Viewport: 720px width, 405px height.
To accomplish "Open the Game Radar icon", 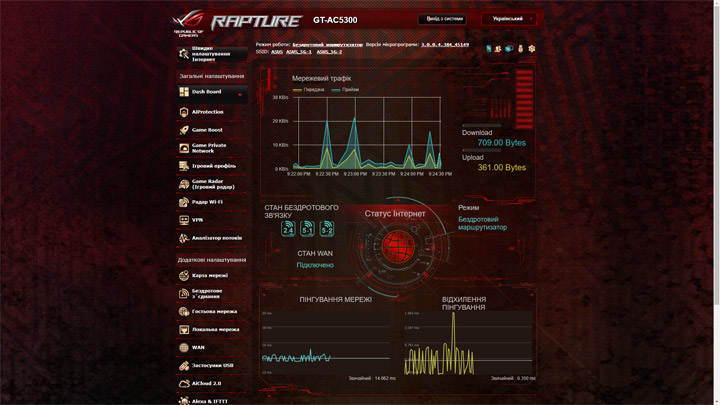I will pos(184,184).
